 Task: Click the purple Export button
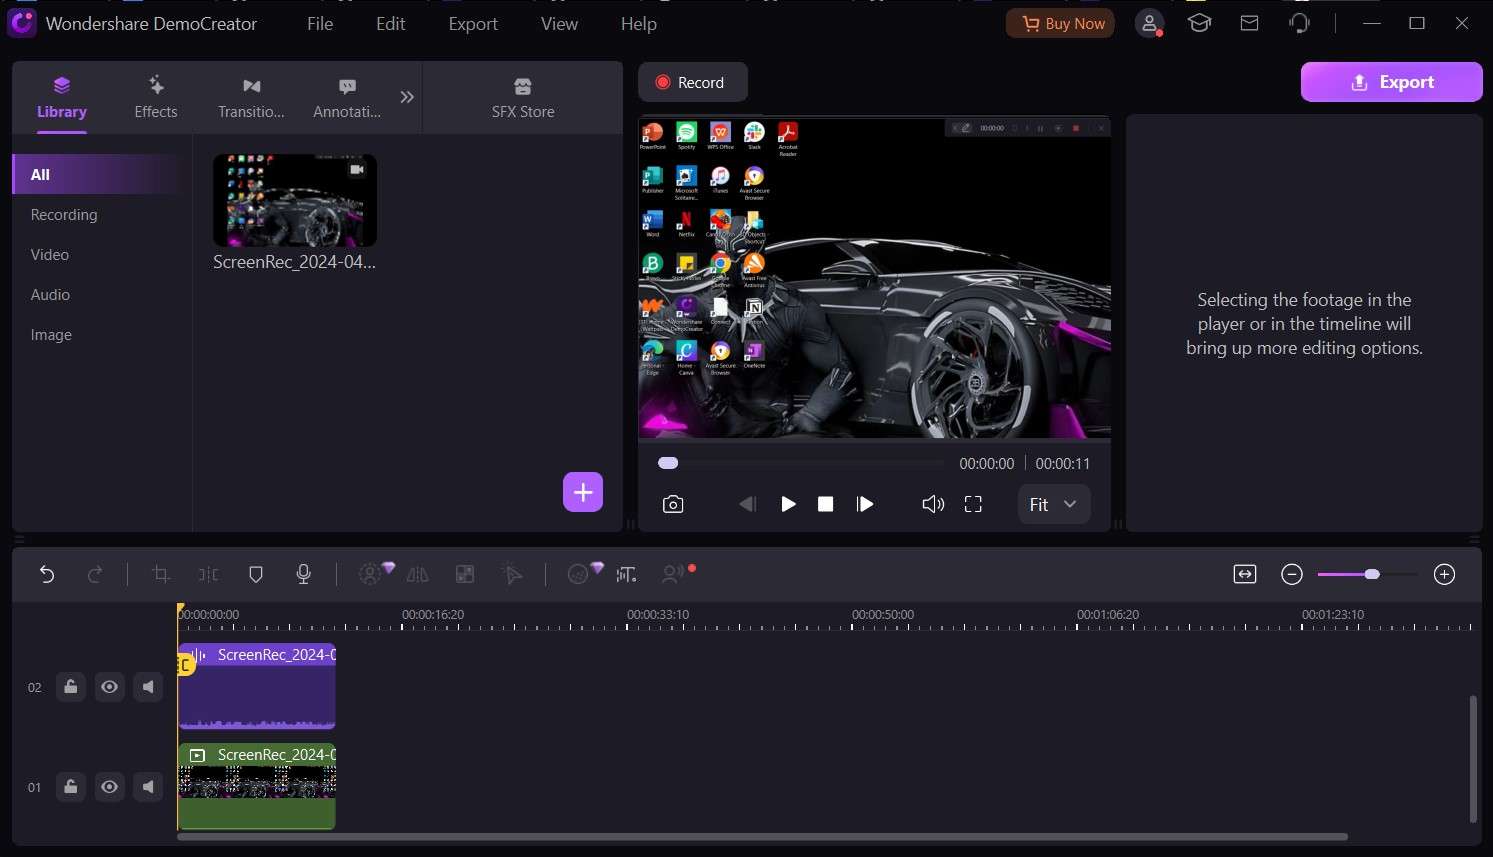[1391, 82]
